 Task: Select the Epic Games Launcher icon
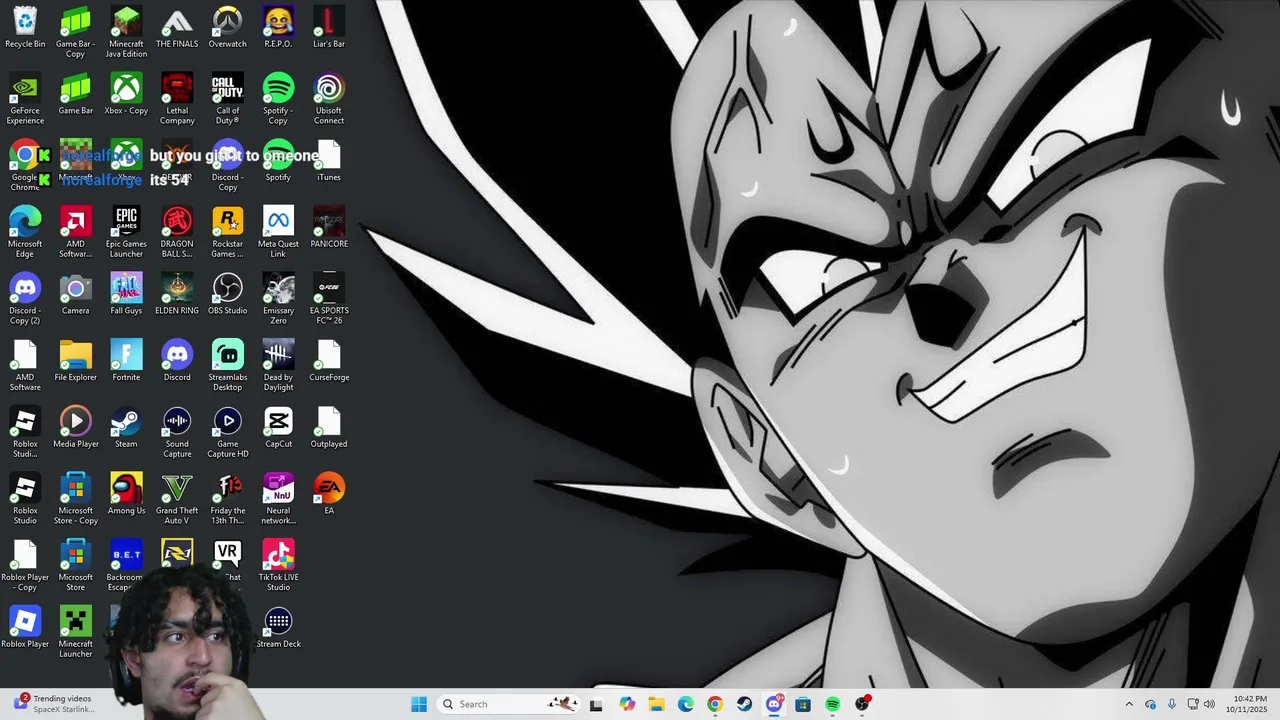tap(126, 233)
